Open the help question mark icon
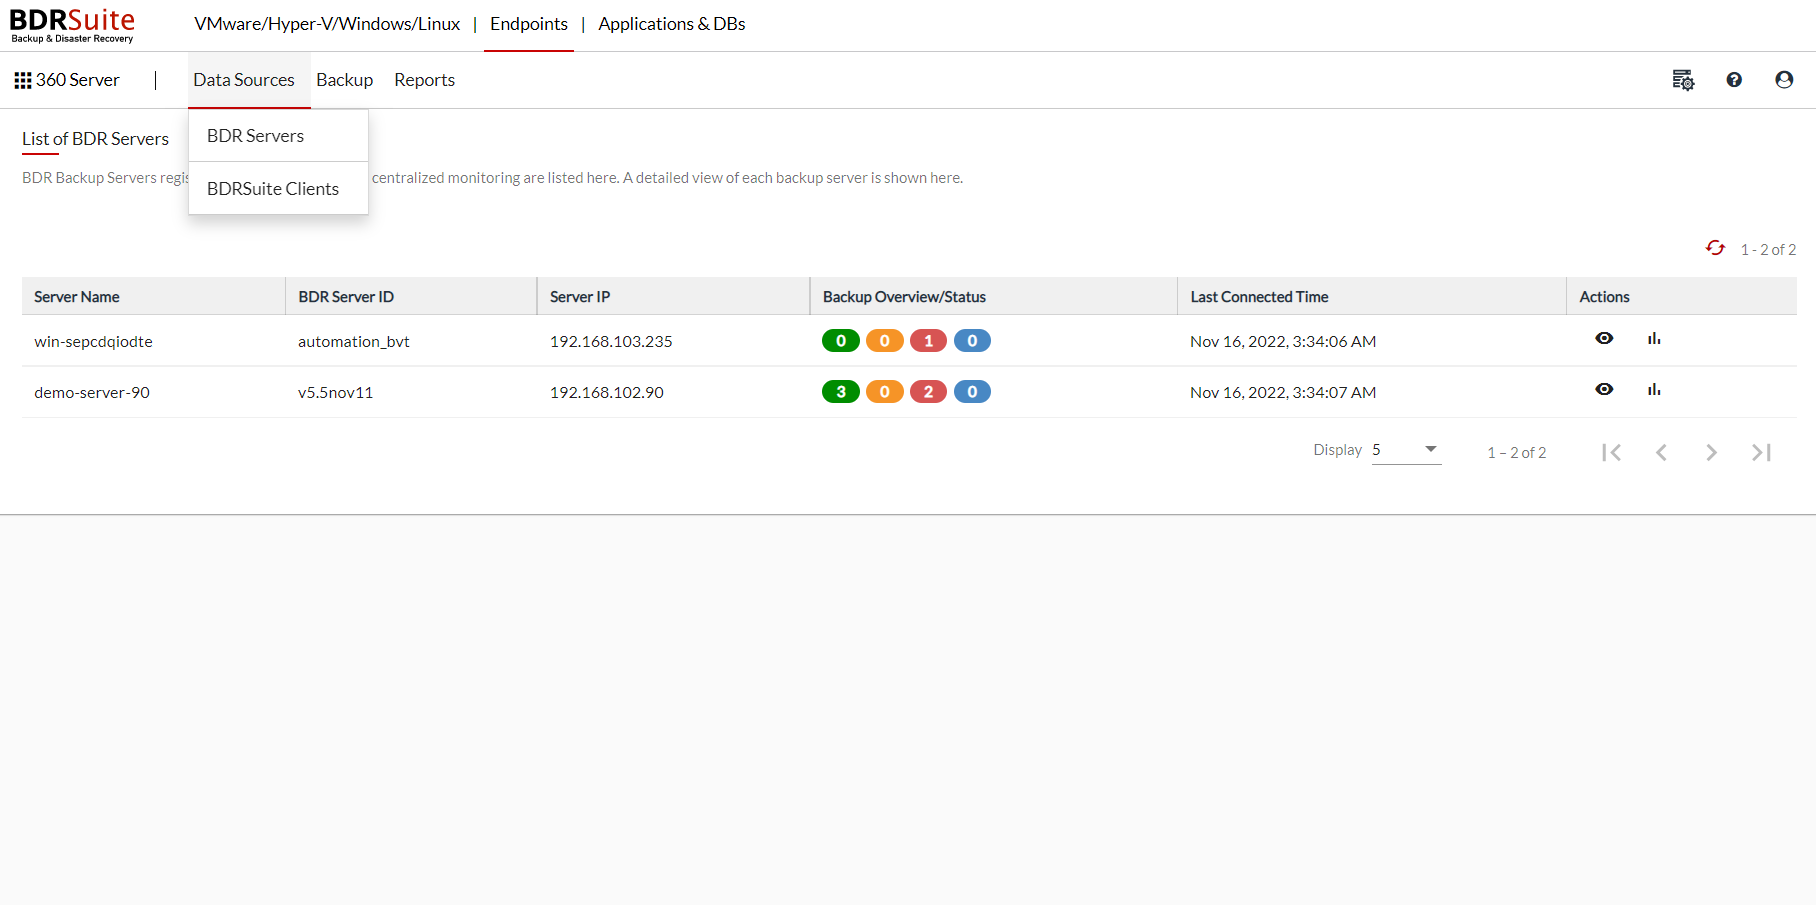Image resolution: width=1816 pixels, height=905 pixels. (1734, 80)
